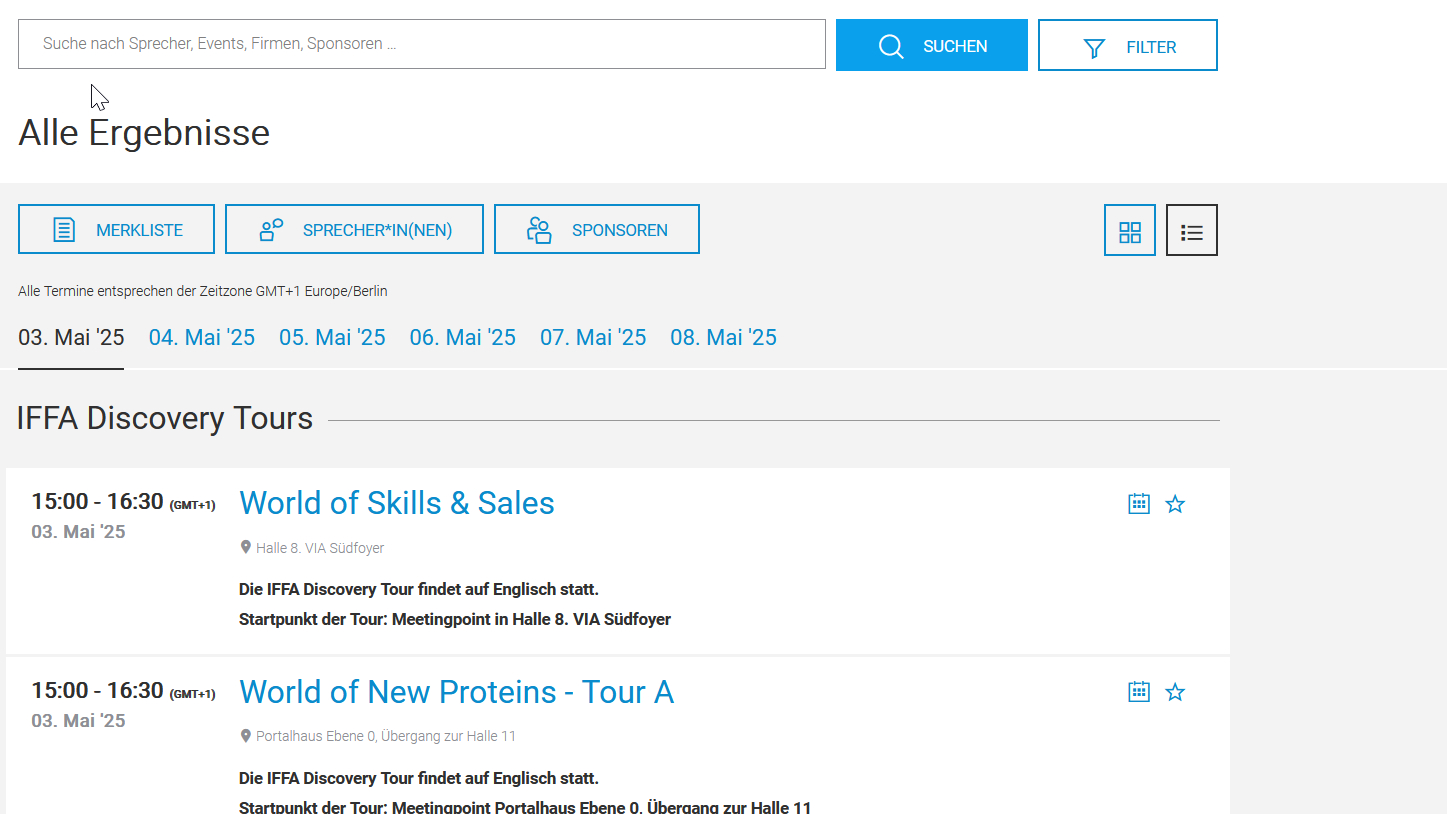Open World of New Proteins - Tour A
This screenshot has width=1447, height=814.
point(456,692)
